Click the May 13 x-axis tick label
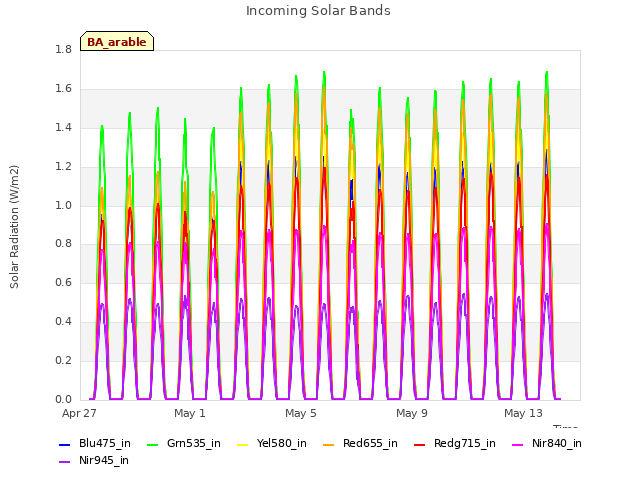640x480 pixels. 523,413
